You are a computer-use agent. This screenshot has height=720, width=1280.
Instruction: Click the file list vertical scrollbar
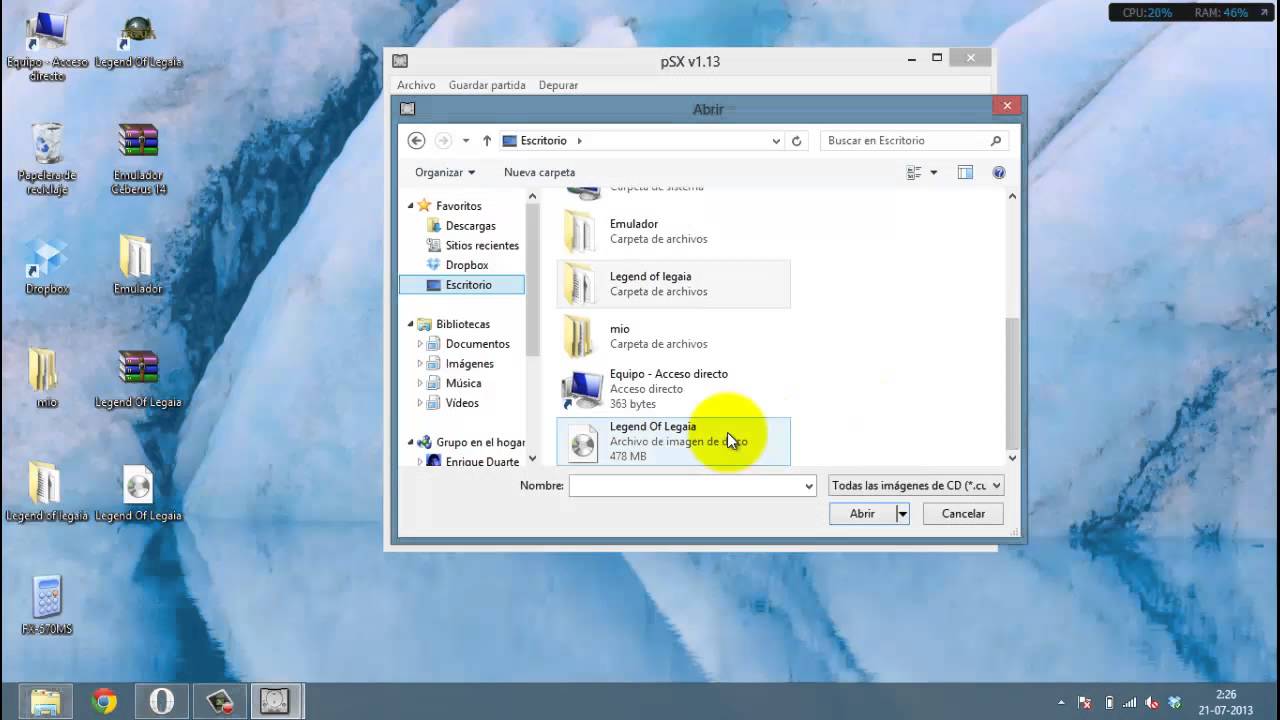pos(1012,384)
